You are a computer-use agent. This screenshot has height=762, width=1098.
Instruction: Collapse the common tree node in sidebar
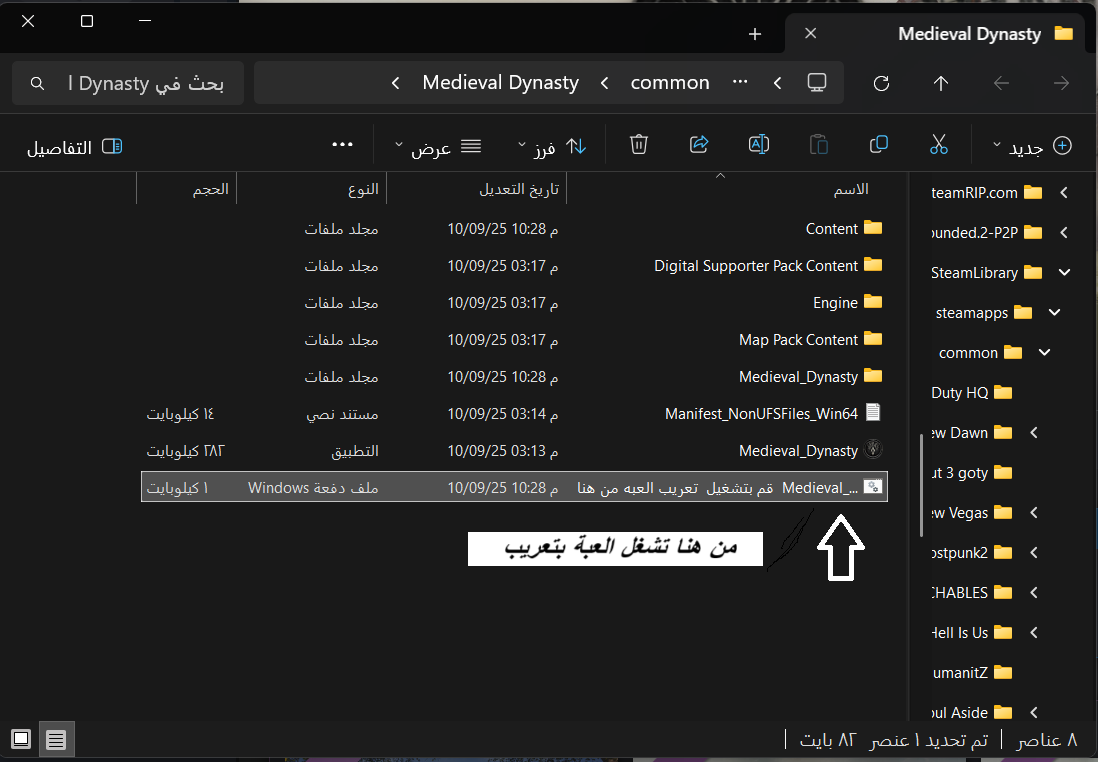(1045, 352)
